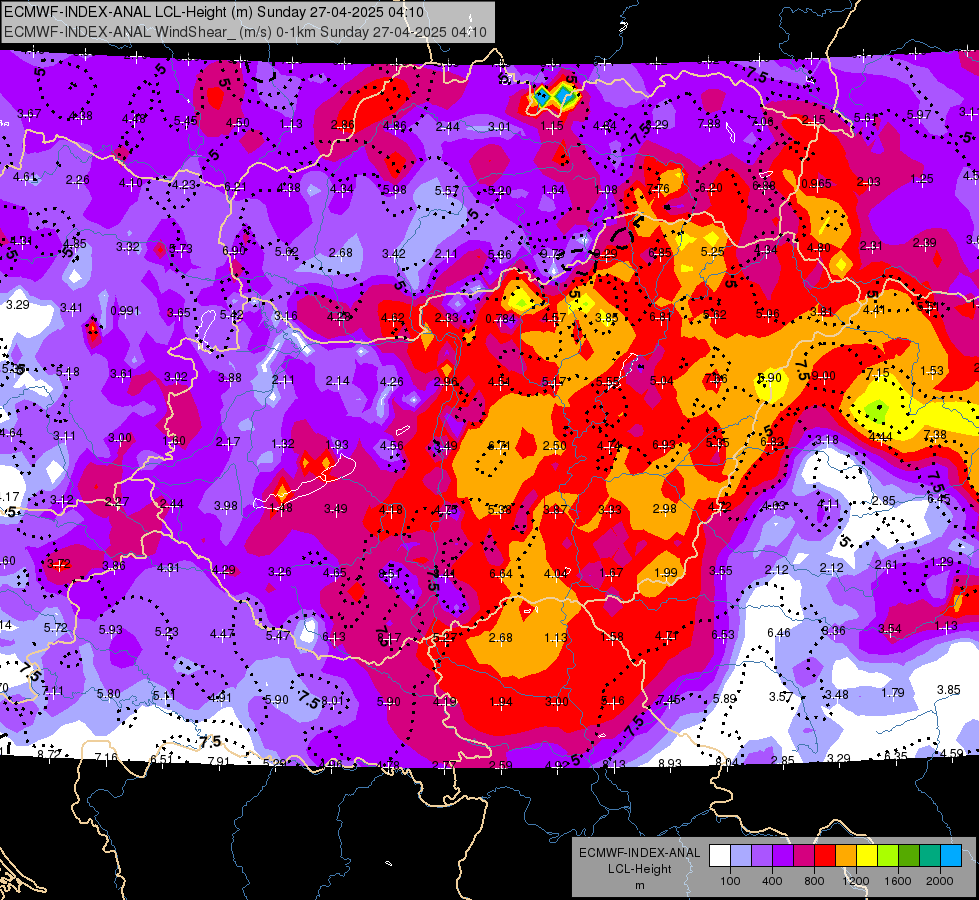The height and width of the screenshot is (900, 979).
Task: Click the wind shear value '1.58'
Action: [611, 636]
